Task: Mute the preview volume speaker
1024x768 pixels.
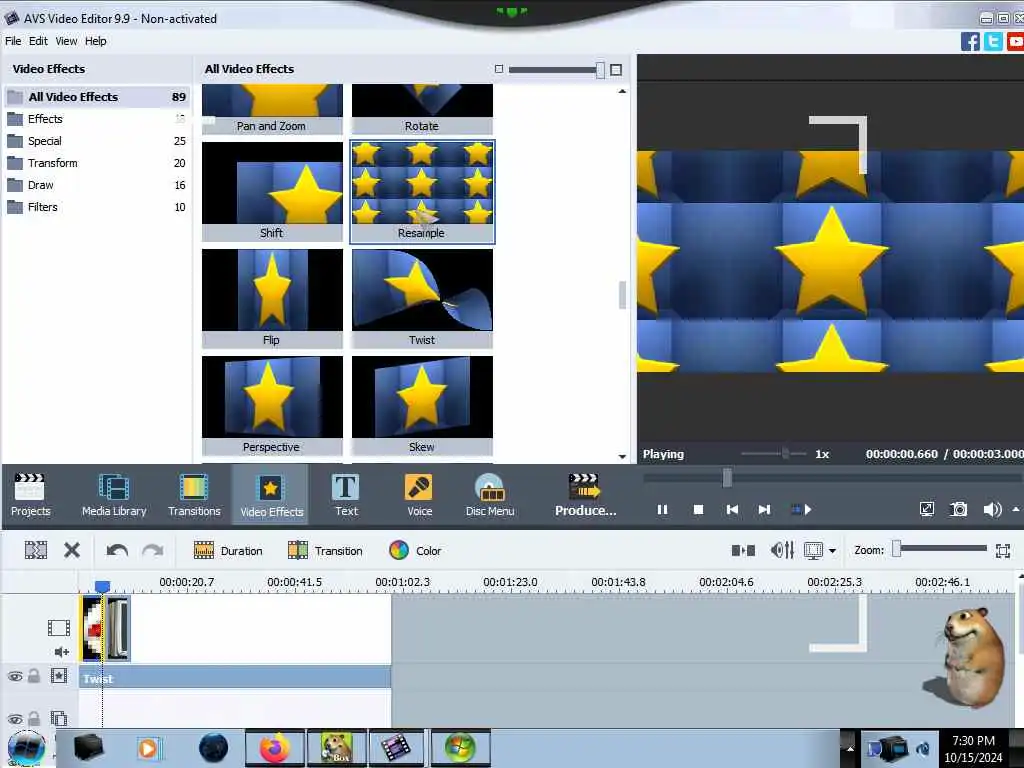Action: pyautogui.click(x=991, y=509)
